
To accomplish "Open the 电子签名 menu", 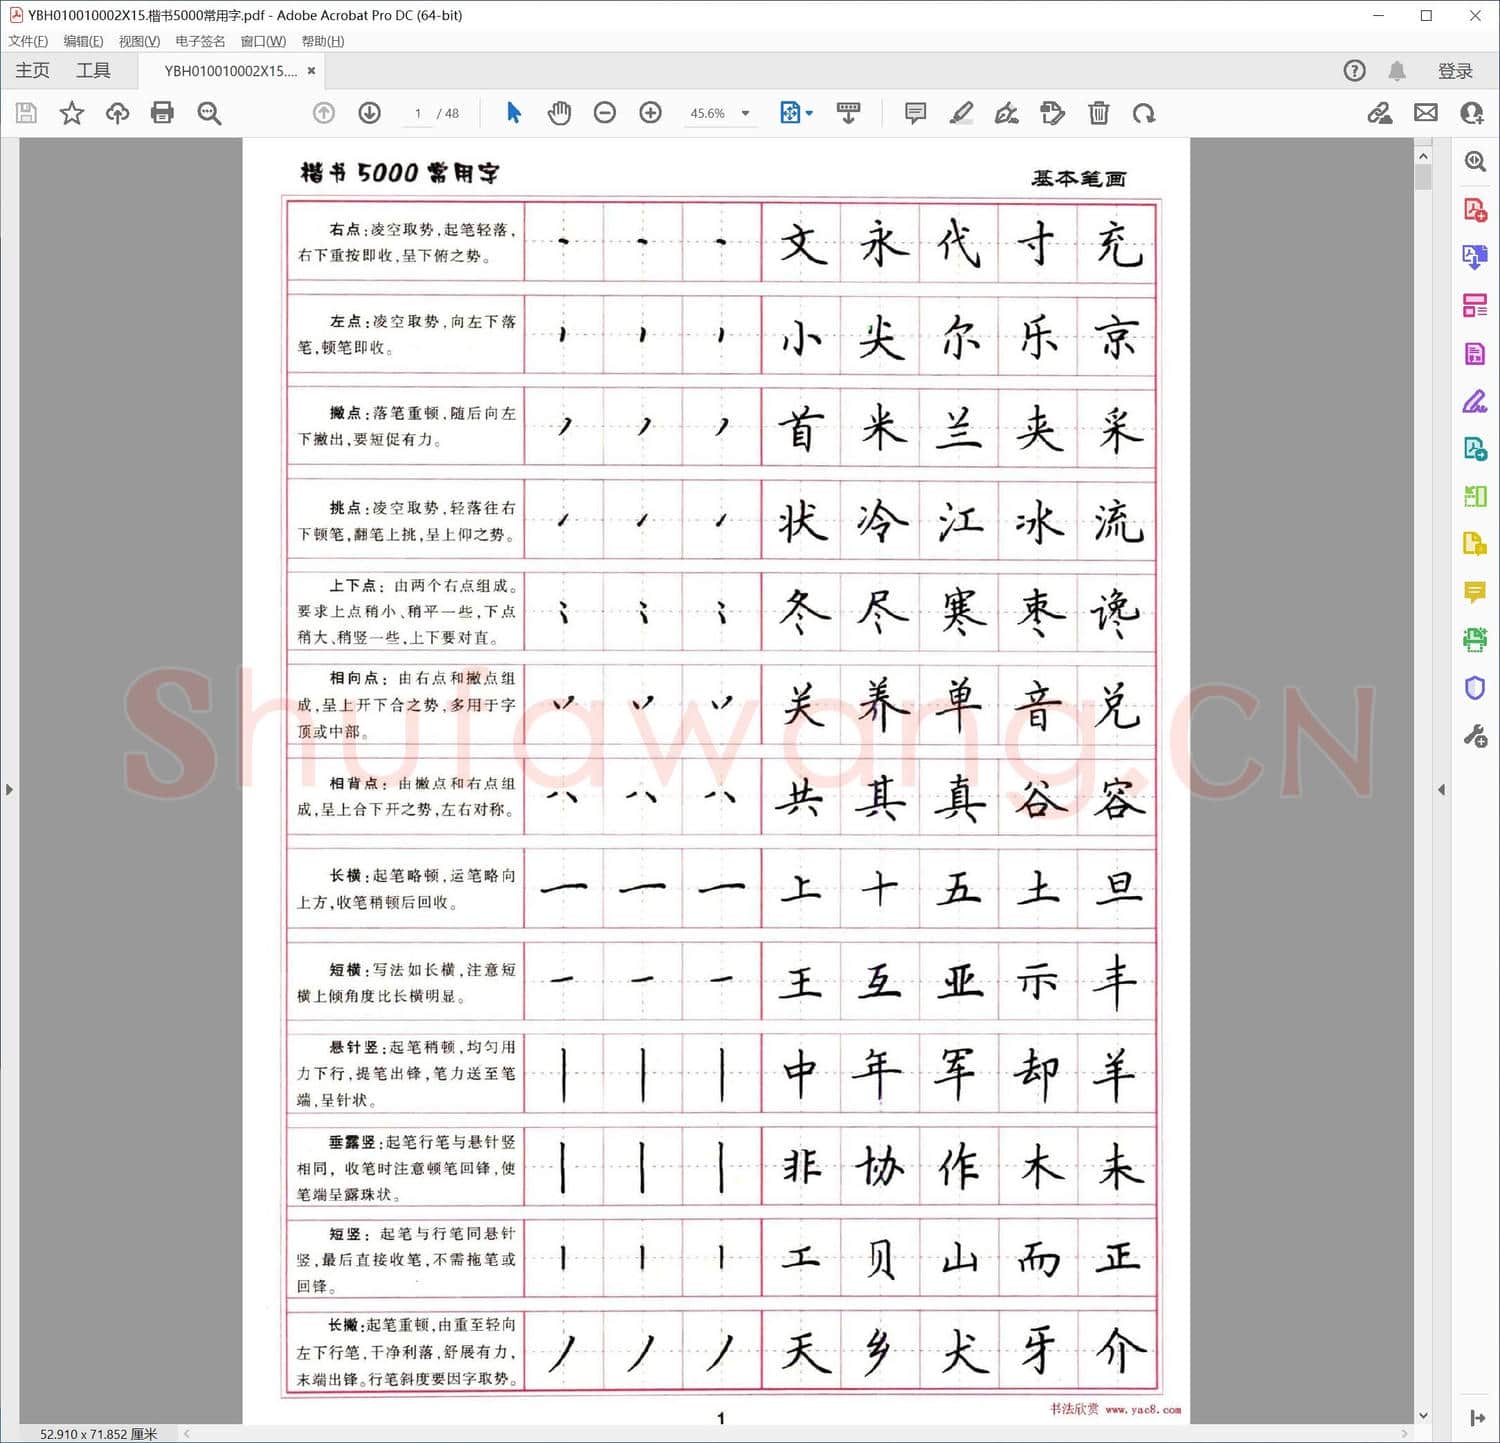I will 200,41.
